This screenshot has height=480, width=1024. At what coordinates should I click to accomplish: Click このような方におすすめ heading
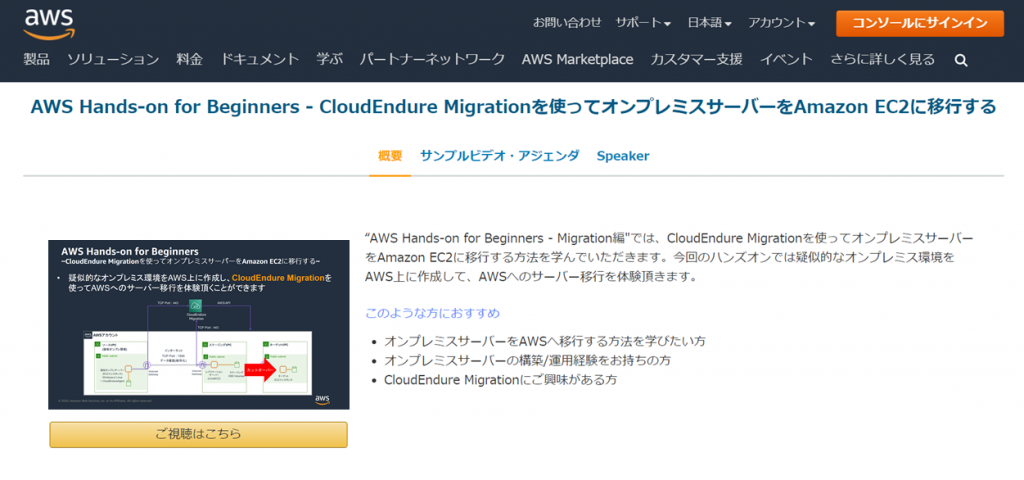pos(432,313)
